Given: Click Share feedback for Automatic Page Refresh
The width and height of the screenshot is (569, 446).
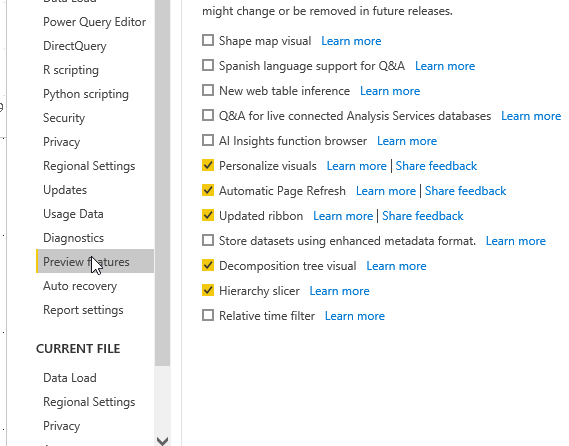Looking at the screenshot, I should pos(465,191).
